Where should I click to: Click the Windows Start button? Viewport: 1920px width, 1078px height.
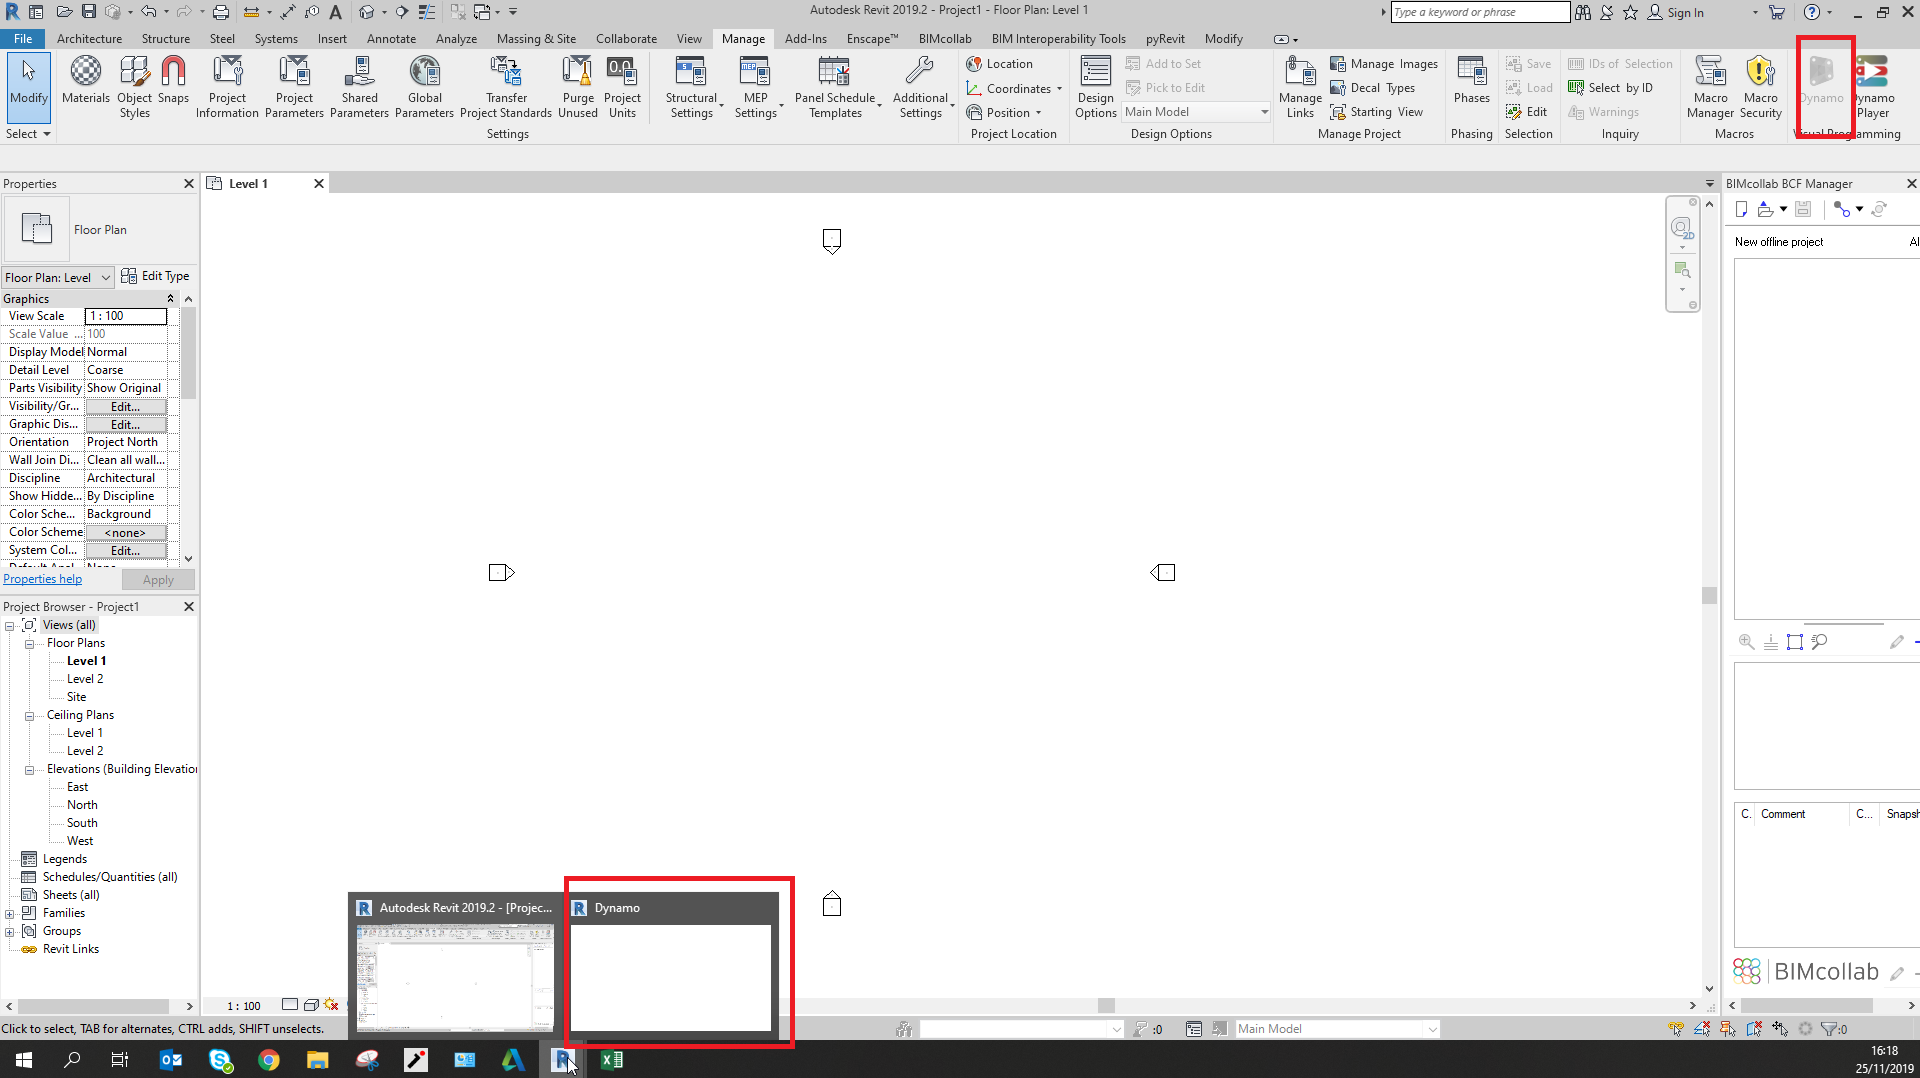24,1060
